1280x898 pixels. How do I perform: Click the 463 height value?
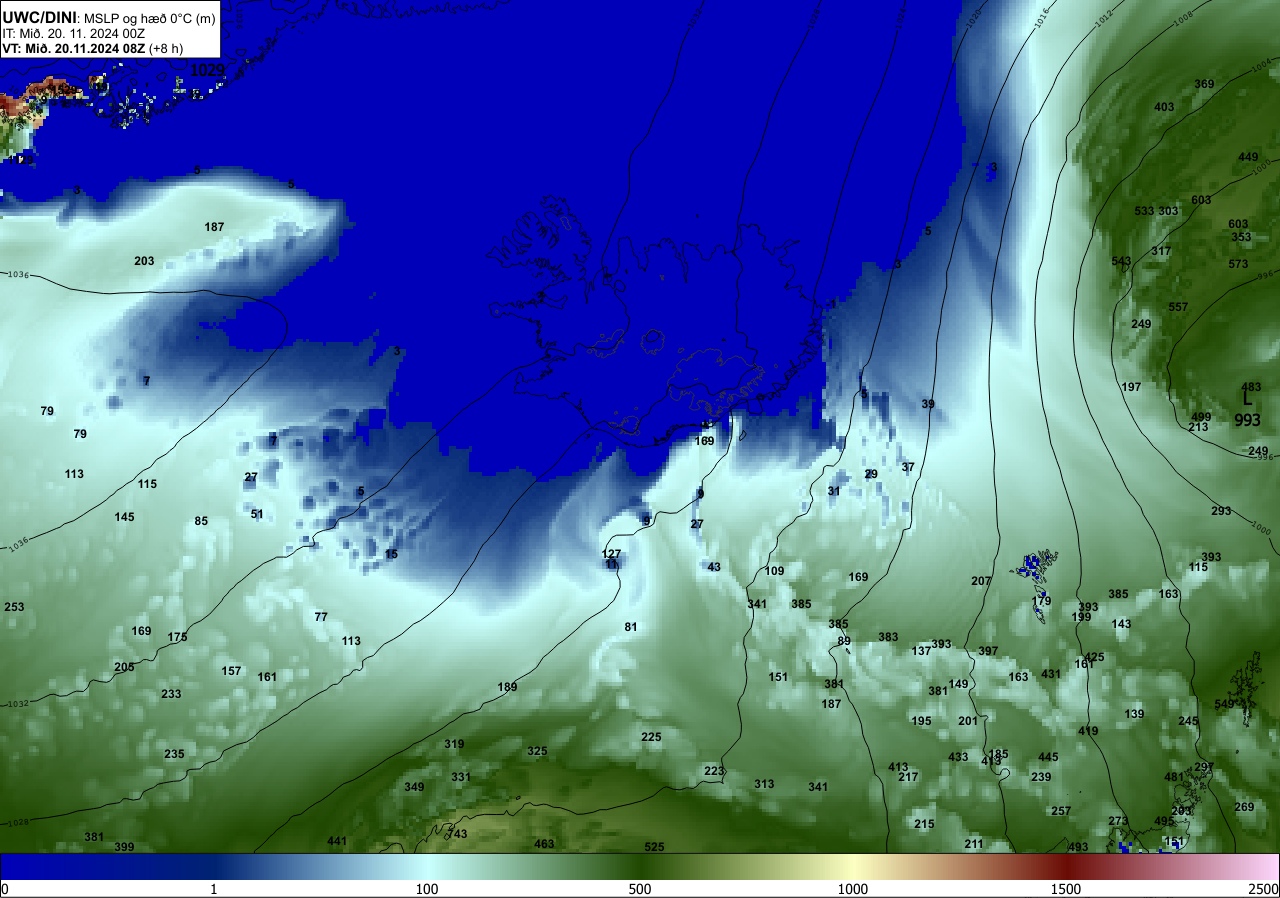pos(544,844)
